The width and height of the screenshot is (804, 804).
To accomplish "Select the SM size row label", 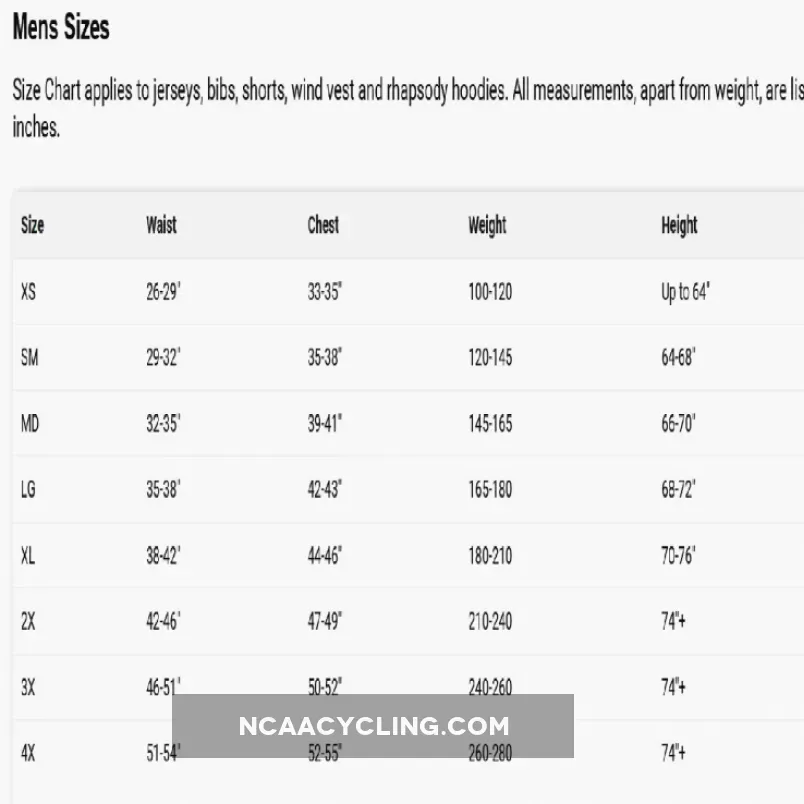I will tap(29, 357).
